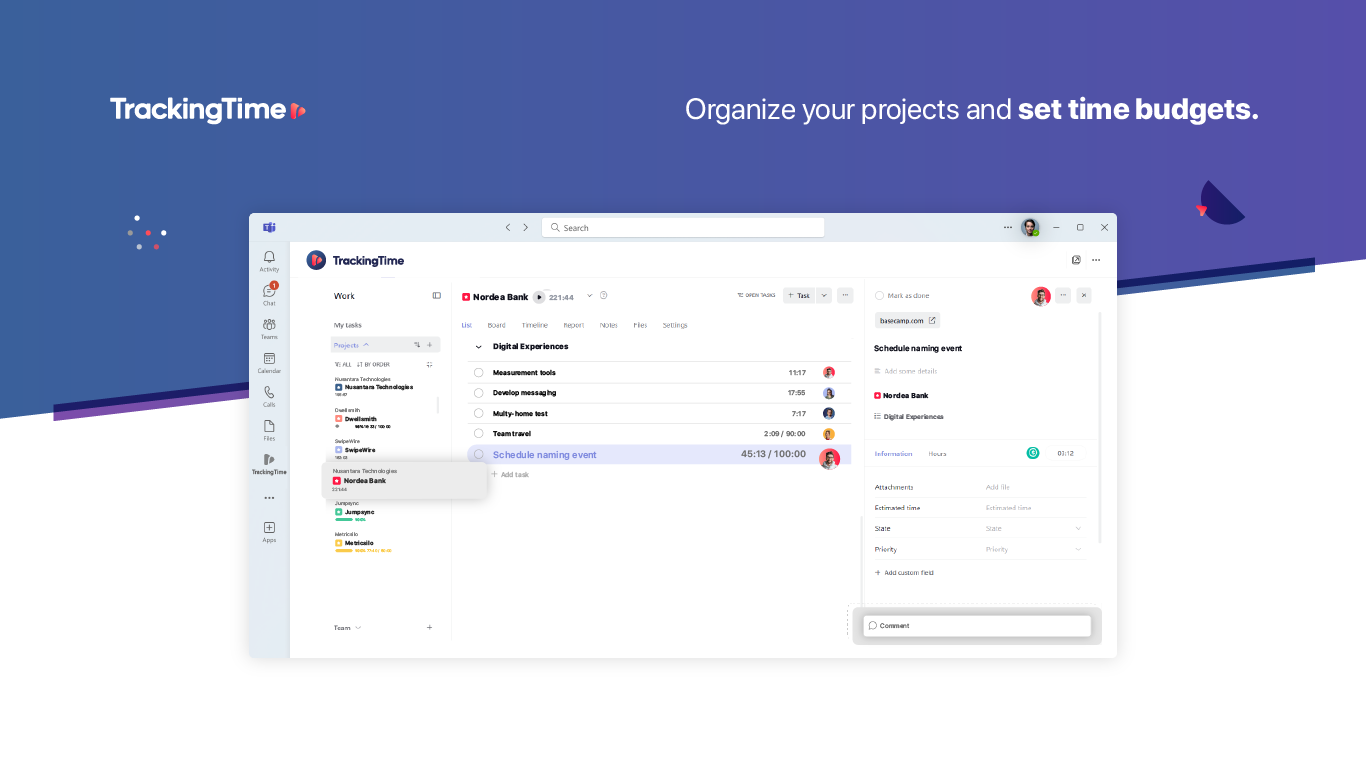Add a team member with plus icon

point(430,628)
